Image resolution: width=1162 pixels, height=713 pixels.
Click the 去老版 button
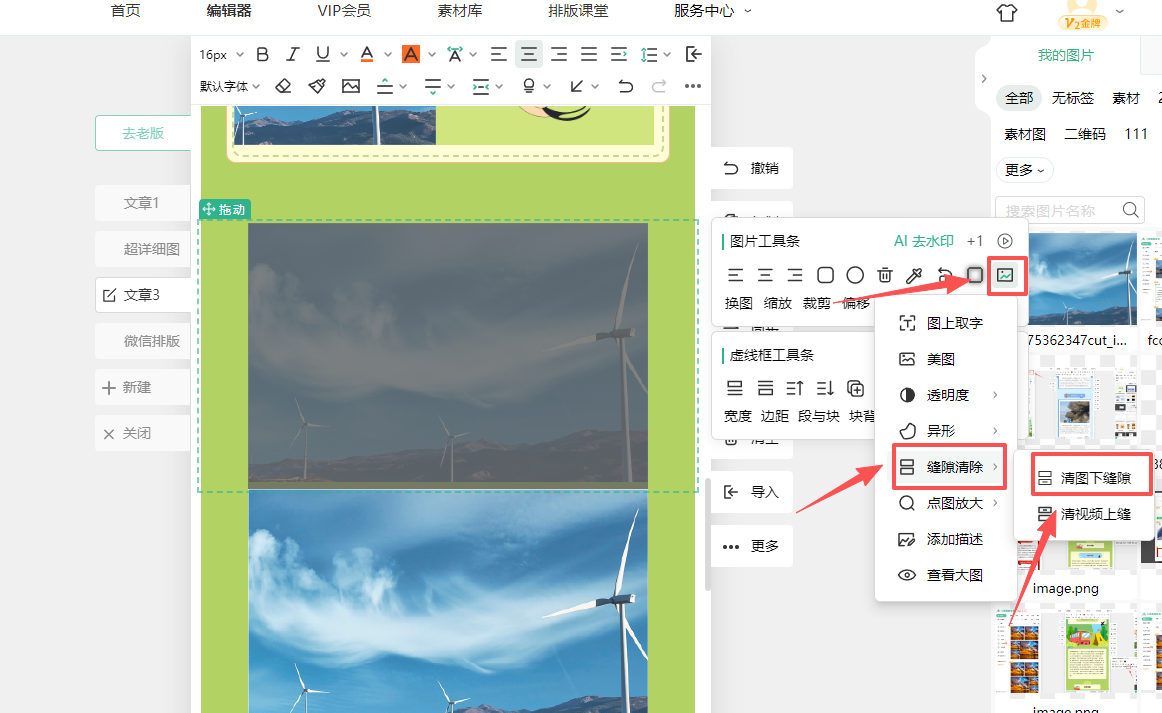pos(143,133)
